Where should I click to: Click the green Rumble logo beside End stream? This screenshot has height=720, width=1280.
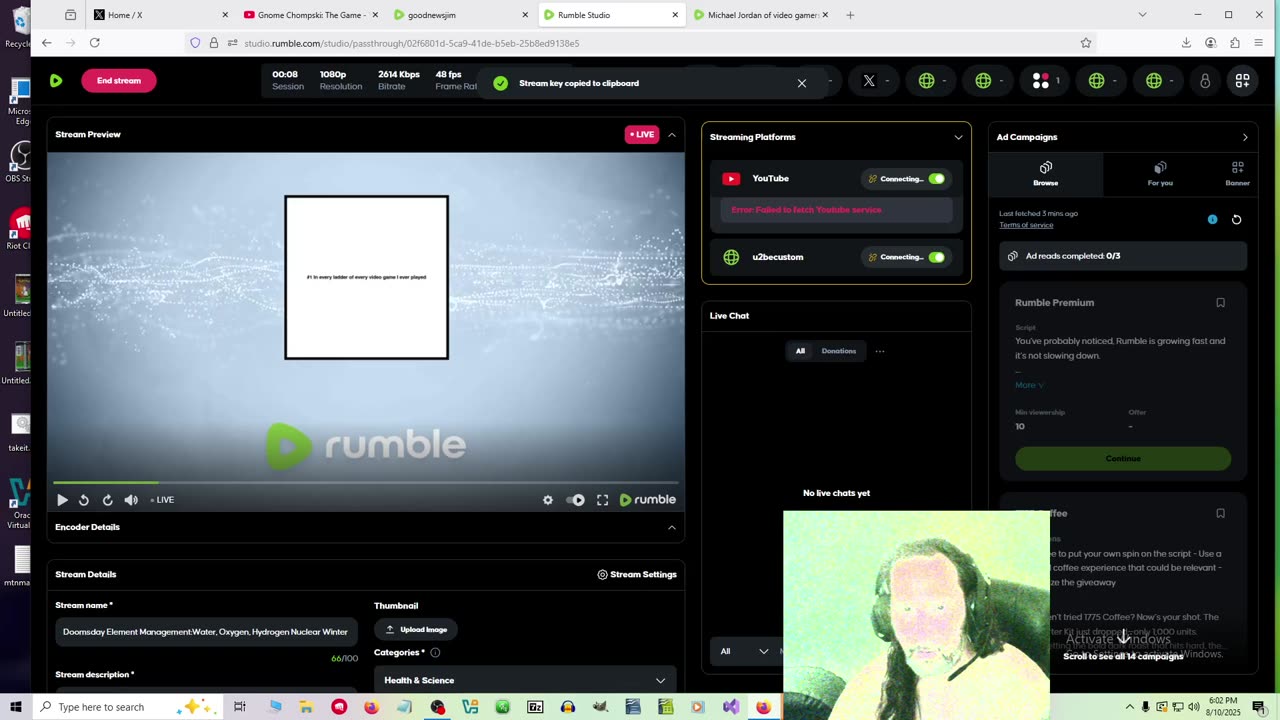coord(56,81)
